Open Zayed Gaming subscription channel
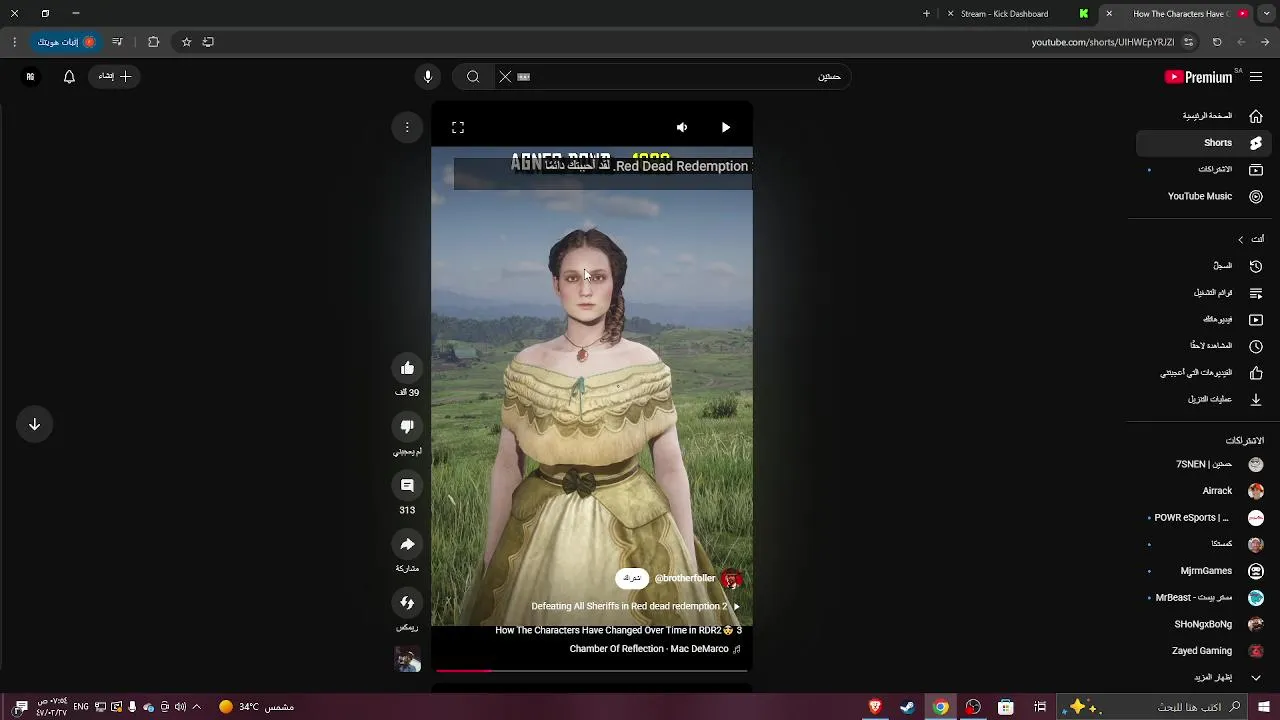This screenshot has height=720, width=1280. (1202, 651)
